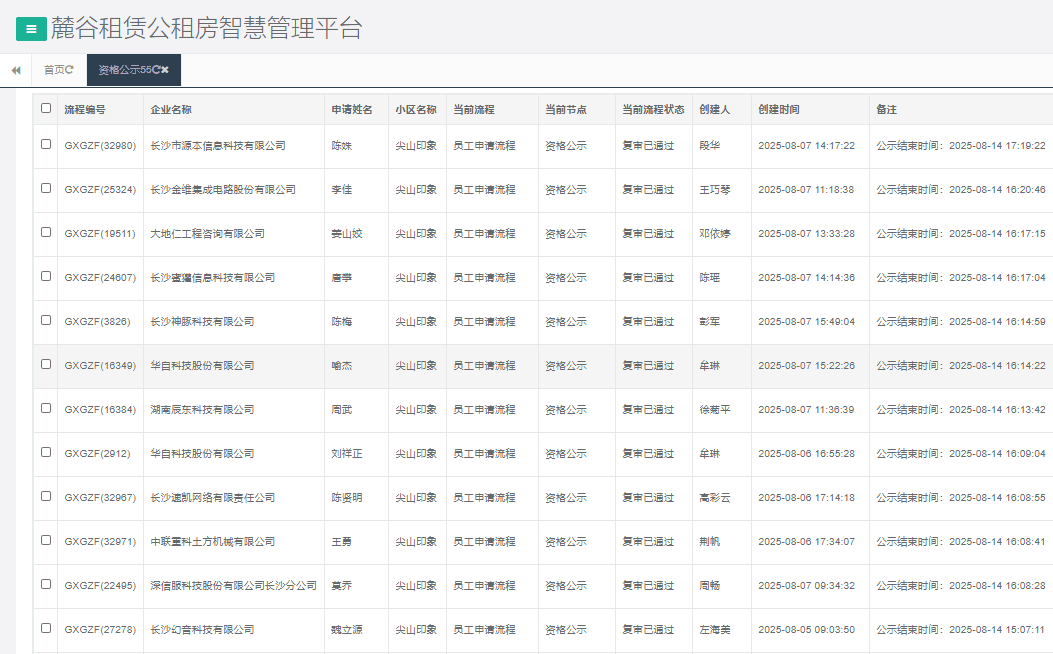Image resolution: width=1053 pixels, height=654 pixels.
Task: Check the row of GXGZF(27278)
Action: click(x=46, y=628)
